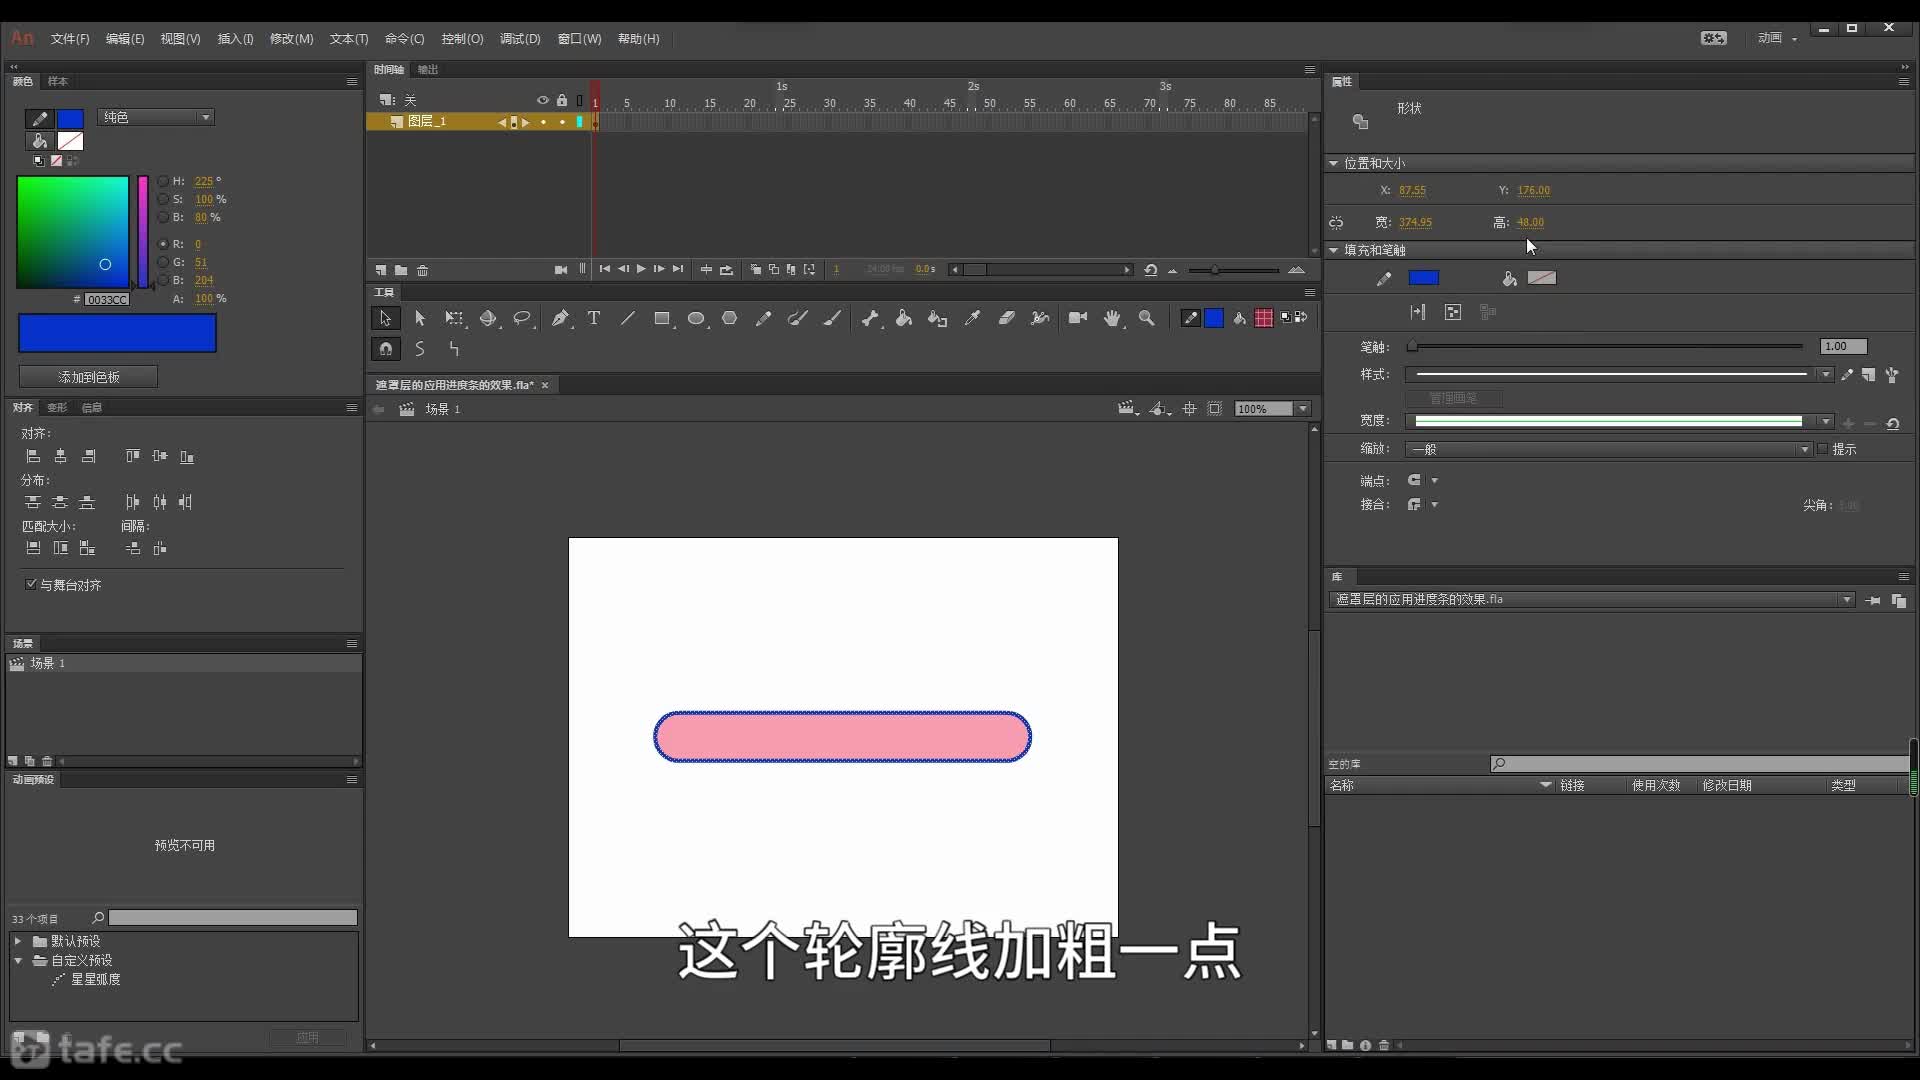
Task: Select the G green radio button
Action: coord(163,262)
